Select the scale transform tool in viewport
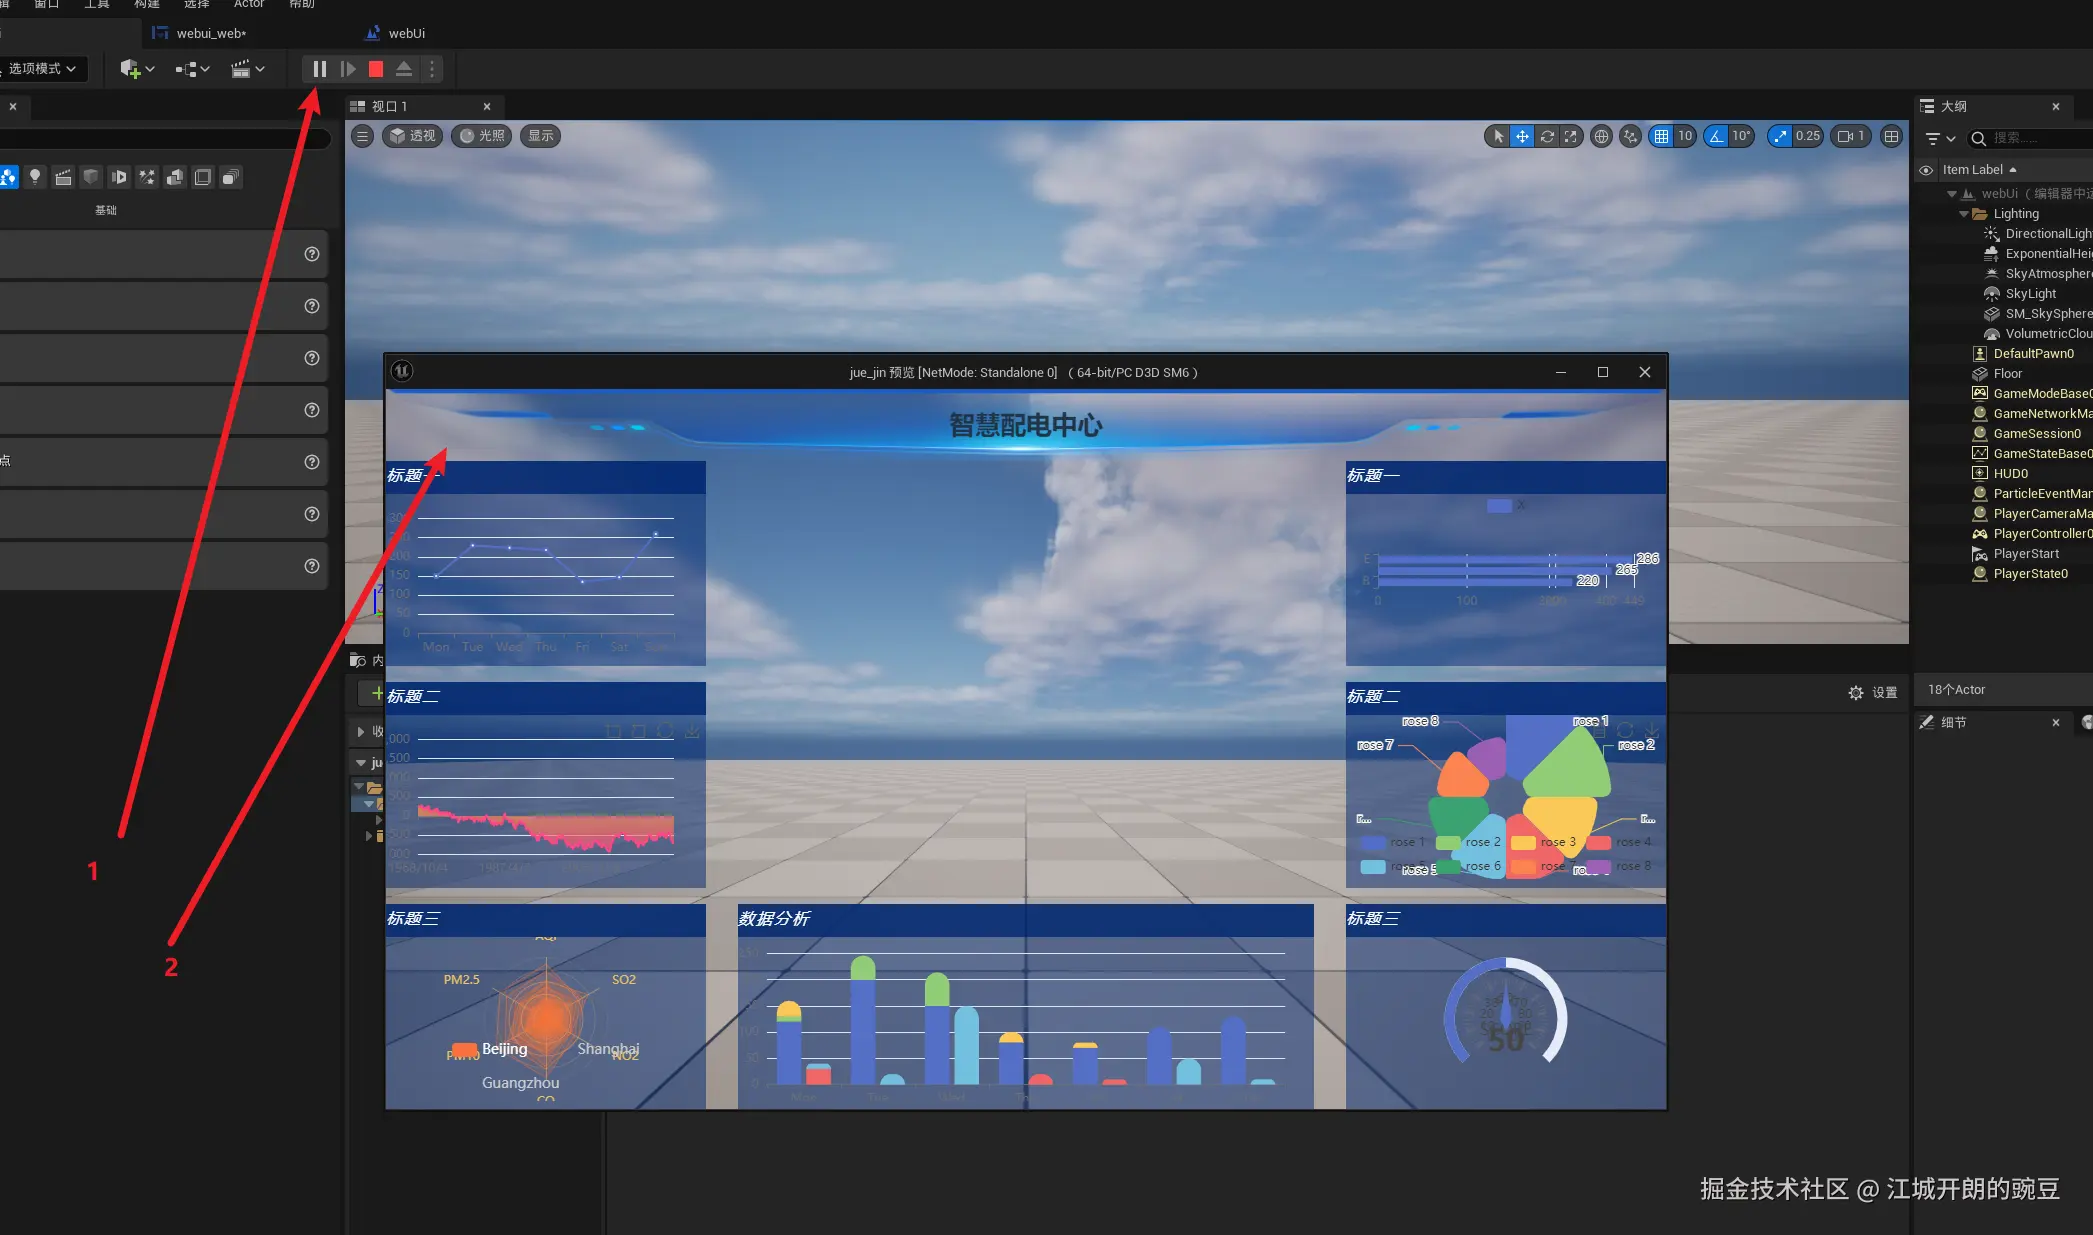The width and height of the screenshot is (2093, 1235). (1571, 137)
